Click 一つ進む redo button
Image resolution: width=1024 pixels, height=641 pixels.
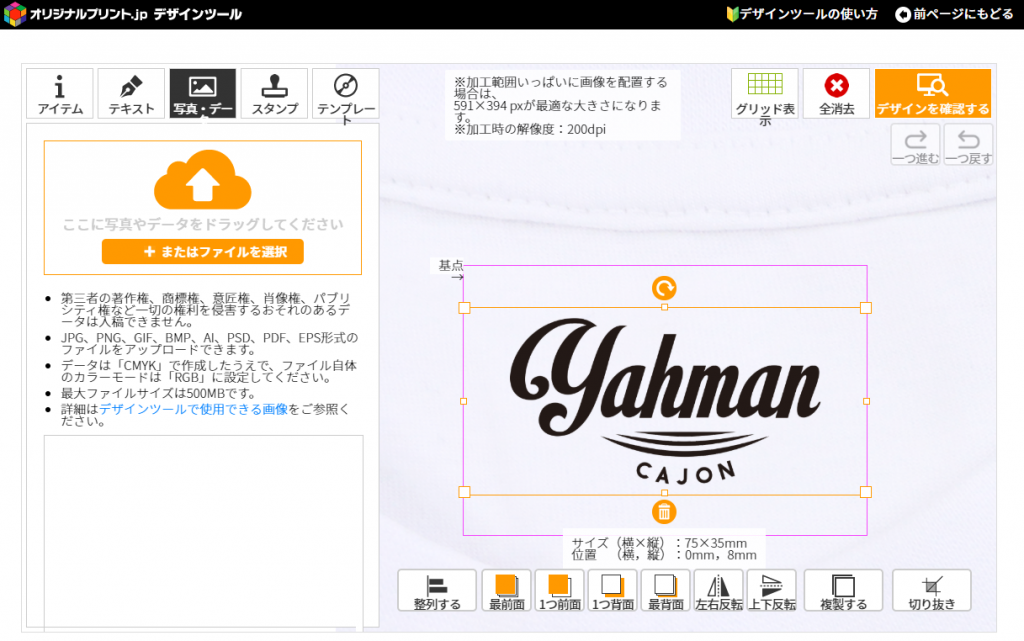[916, 145]
